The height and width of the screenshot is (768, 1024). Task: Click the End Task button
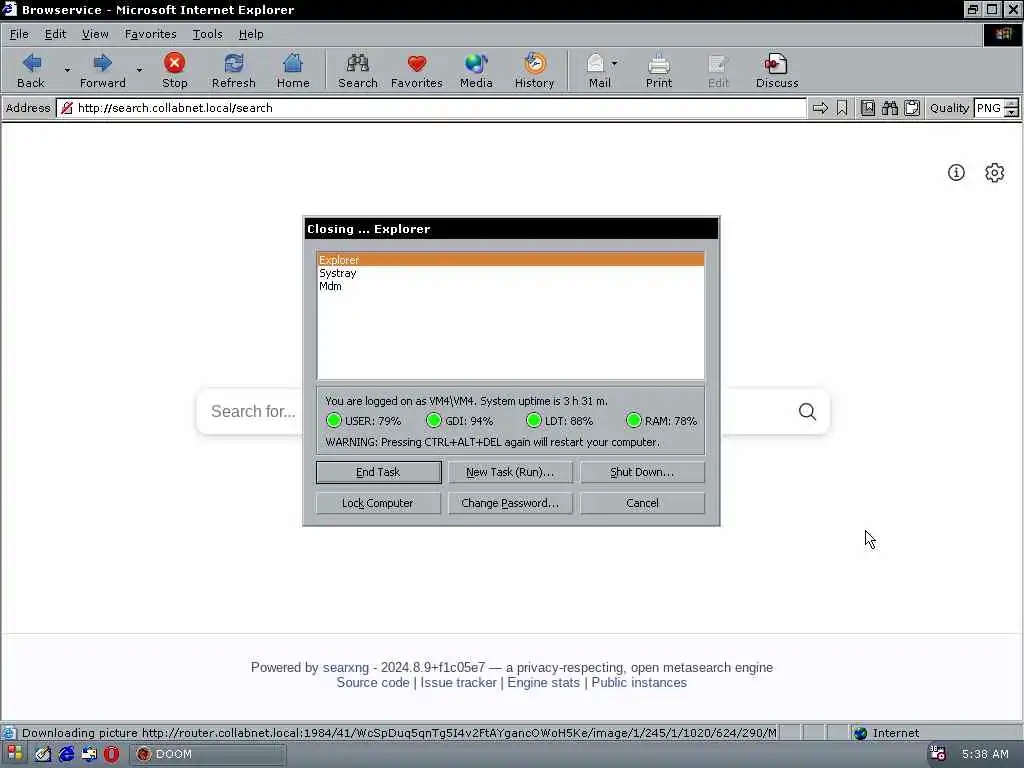(378, 472)
